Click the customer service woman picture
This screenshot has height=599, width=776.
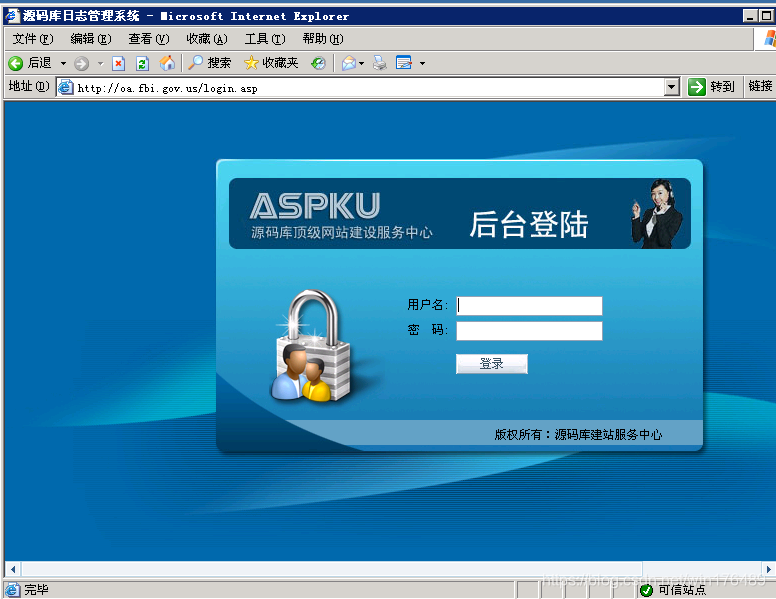pyautogui.click(x=657, y=214)
